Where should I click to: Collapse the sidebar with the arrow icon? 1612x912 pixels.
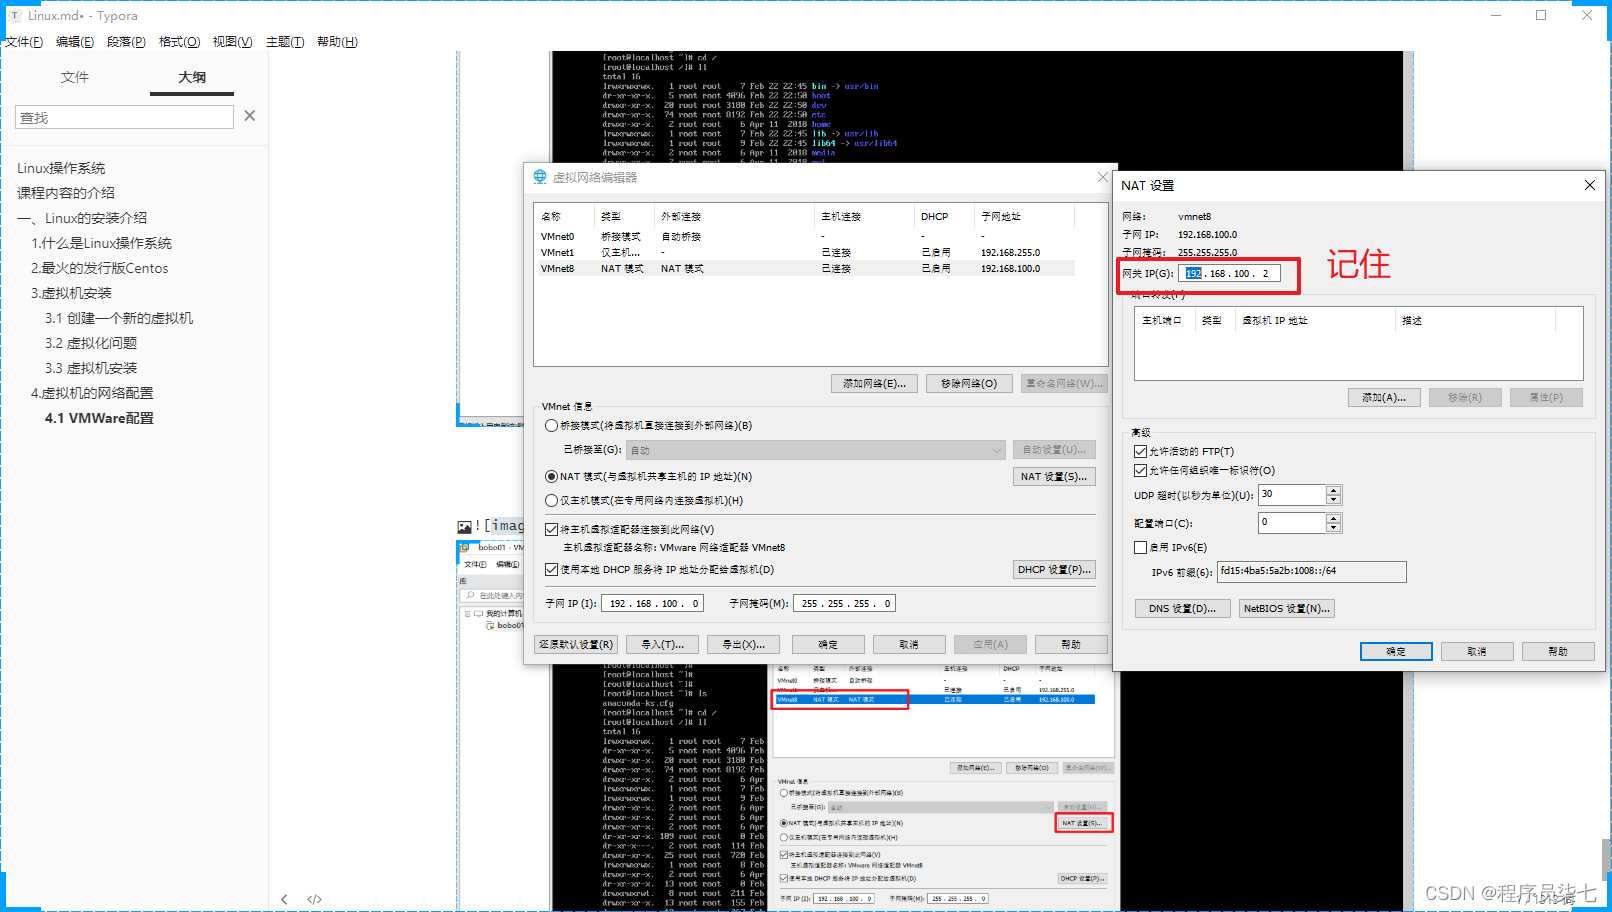[284, 899]
